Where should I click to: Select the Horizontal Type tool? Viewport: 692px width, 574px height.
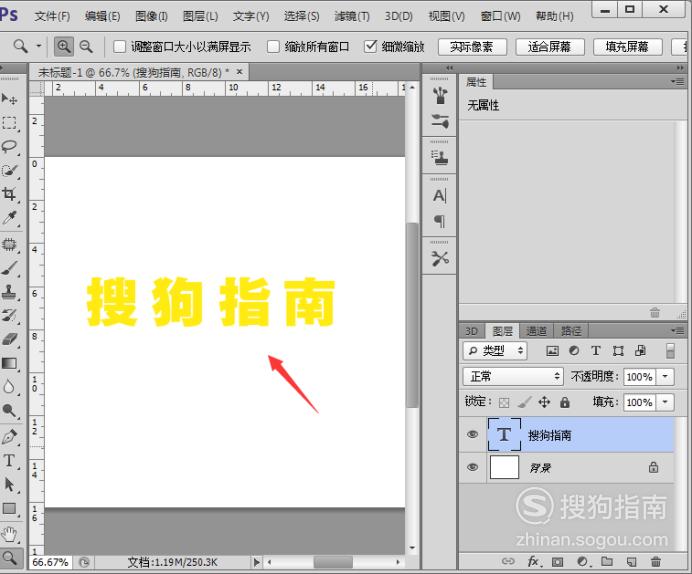(9, 461)
